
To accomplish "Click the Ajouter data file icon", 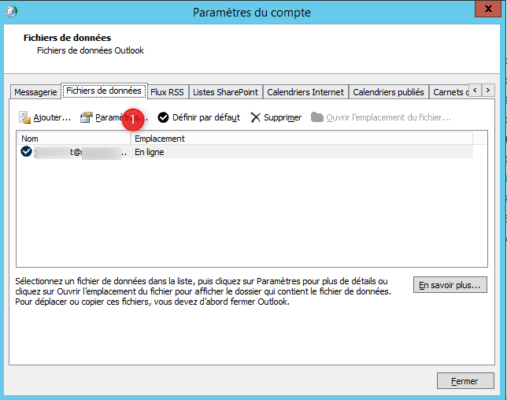I will [x=25, y=117].
